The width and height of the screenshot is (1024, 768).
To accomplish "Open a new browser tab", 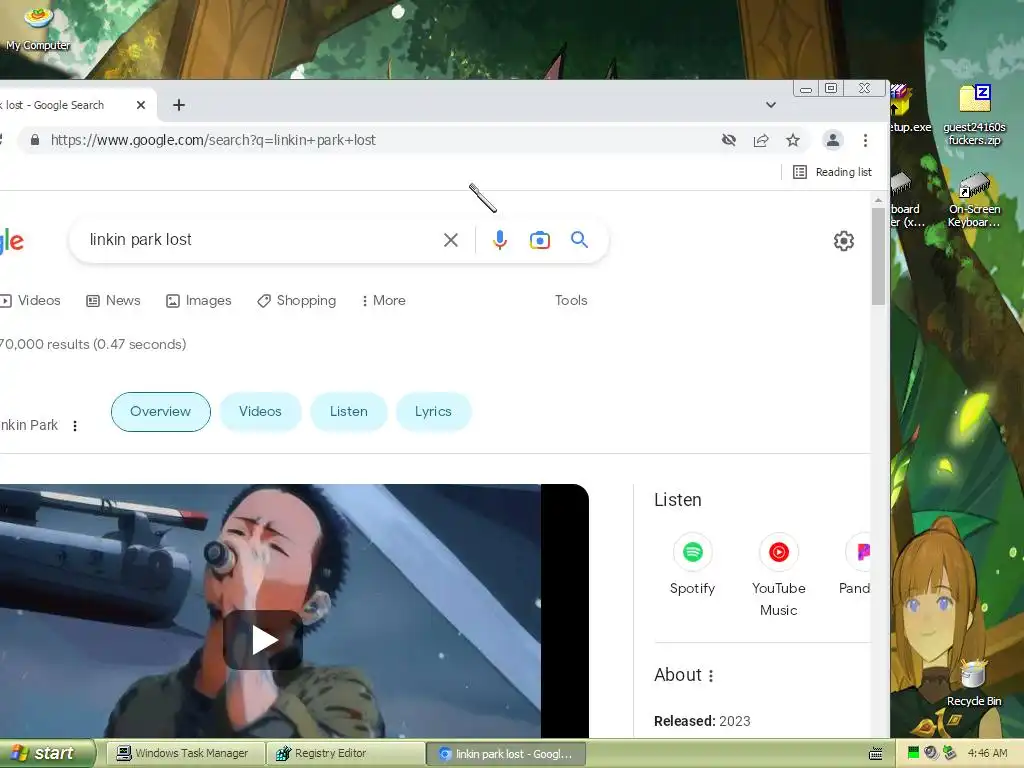I will click(179, 105).
